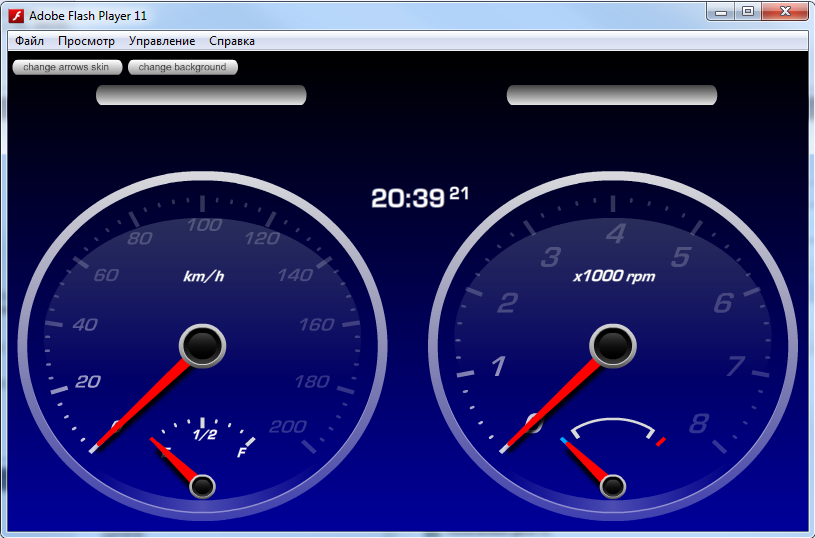Open the Просмотр menu

86,41
